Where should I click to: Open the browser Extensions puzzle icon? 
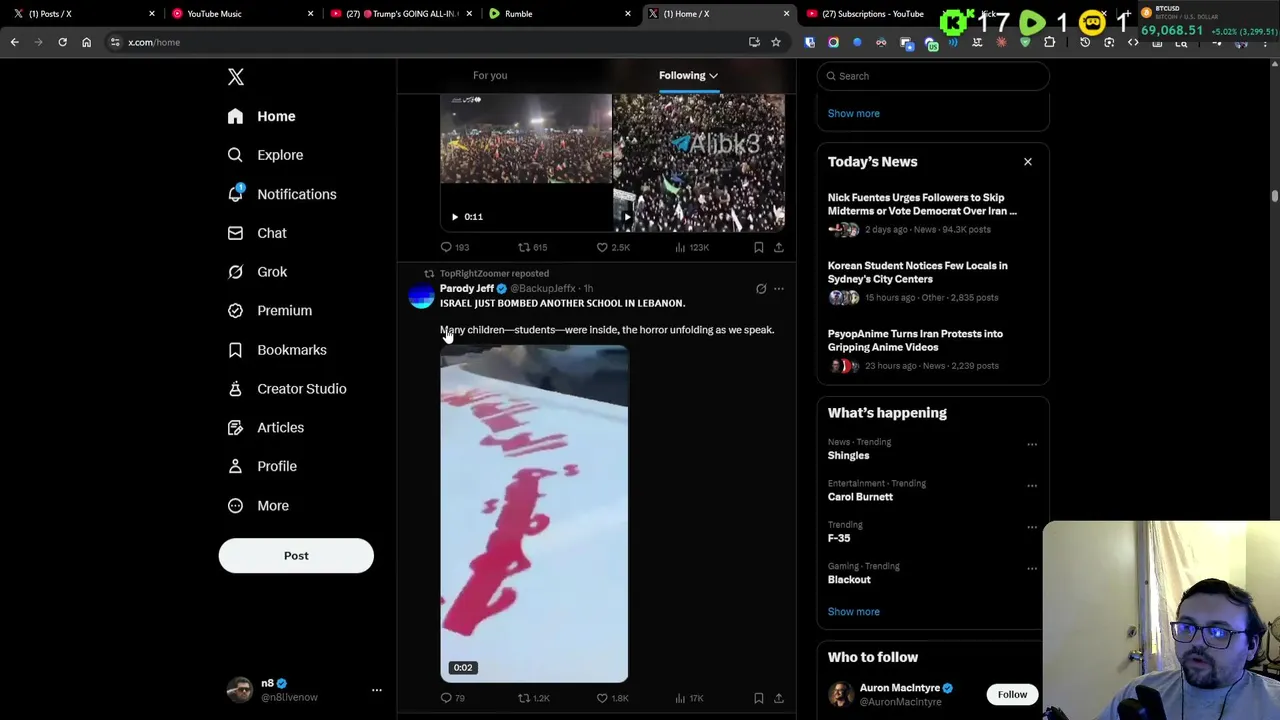pos(1049,42)
